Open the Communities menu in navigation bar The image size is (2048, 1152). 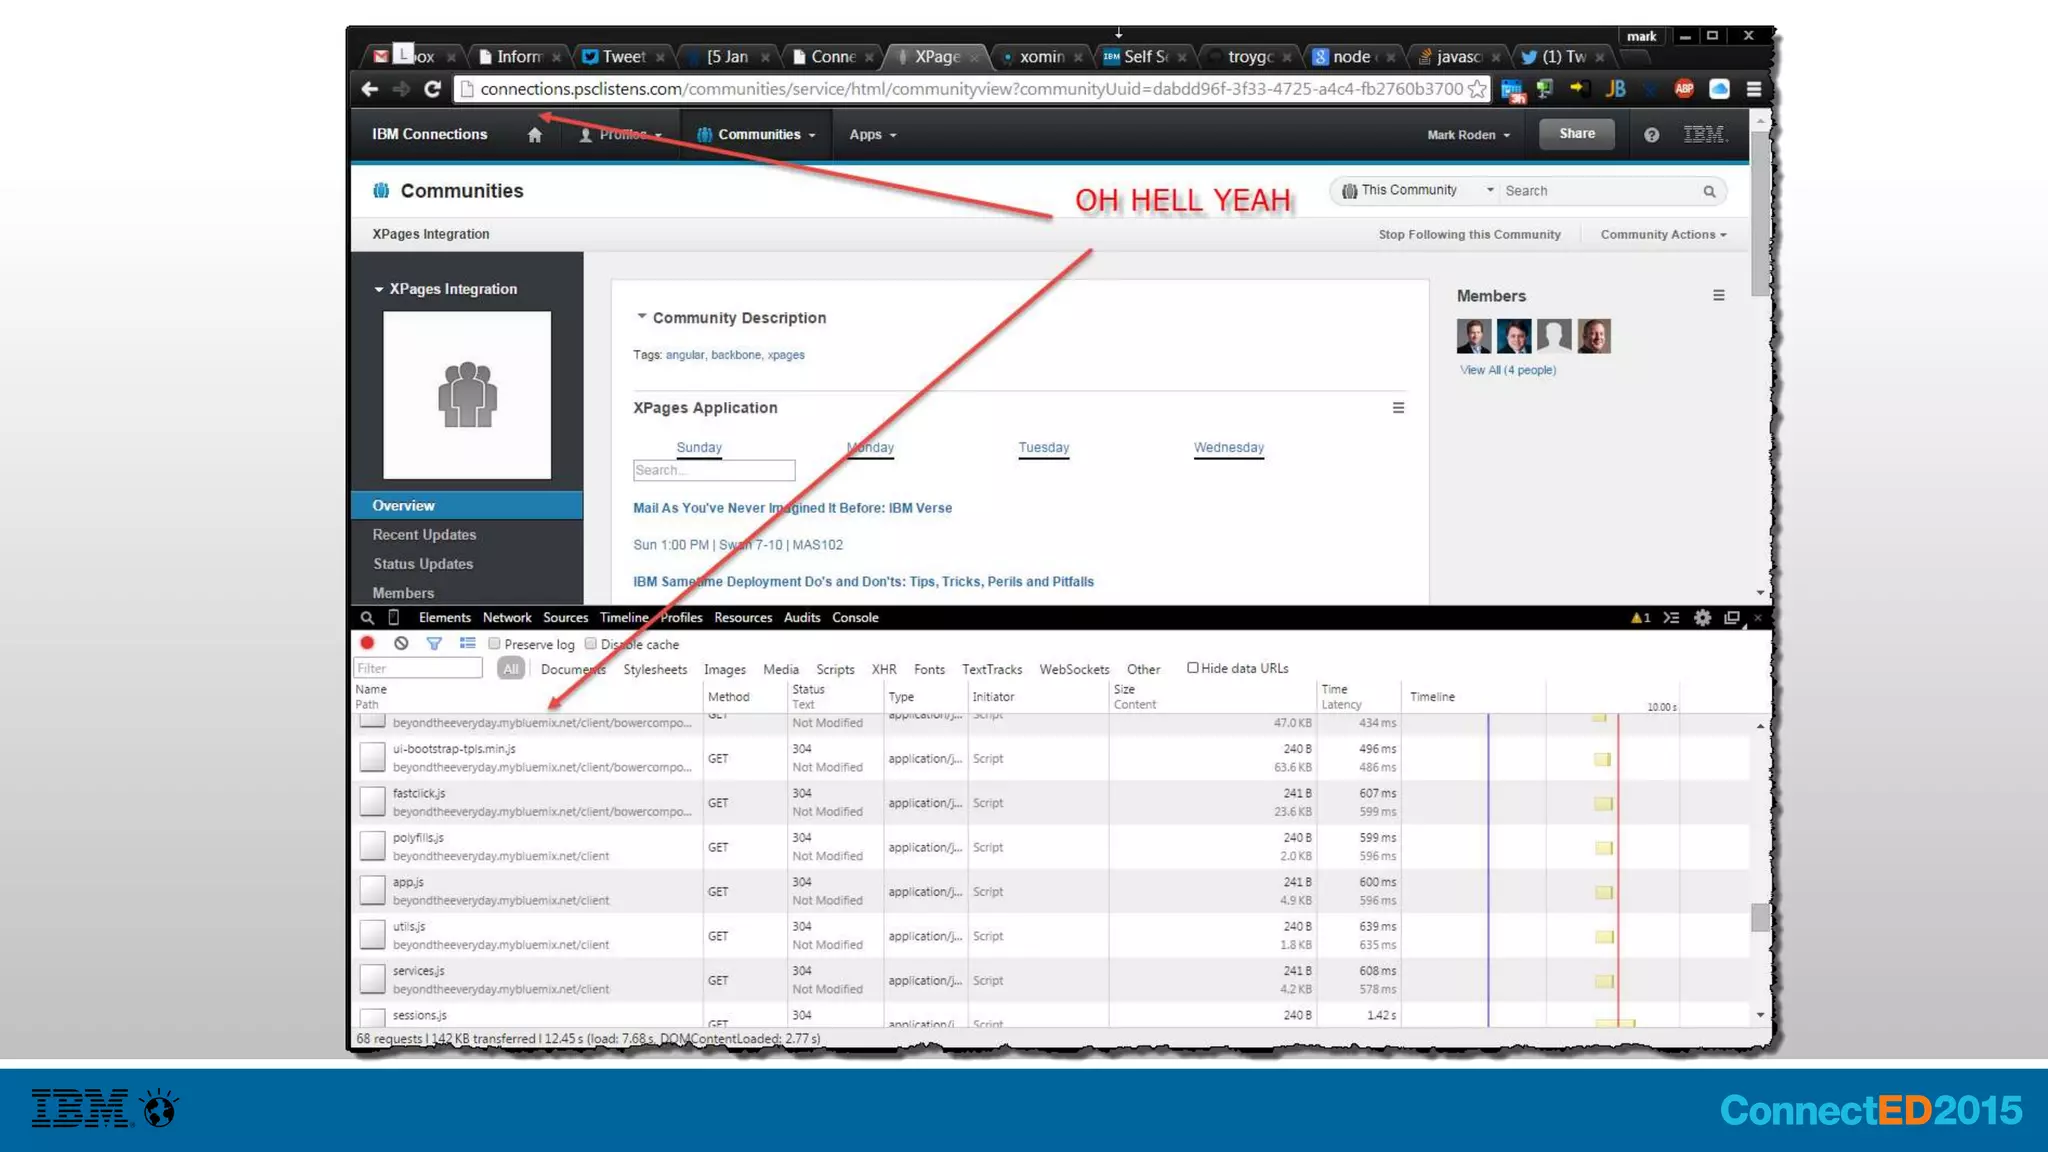758,135
